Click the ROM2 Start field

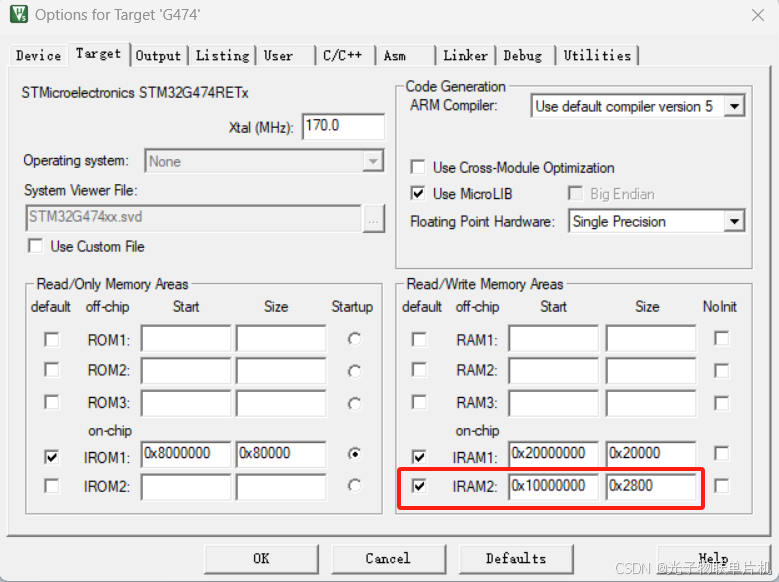186,370
